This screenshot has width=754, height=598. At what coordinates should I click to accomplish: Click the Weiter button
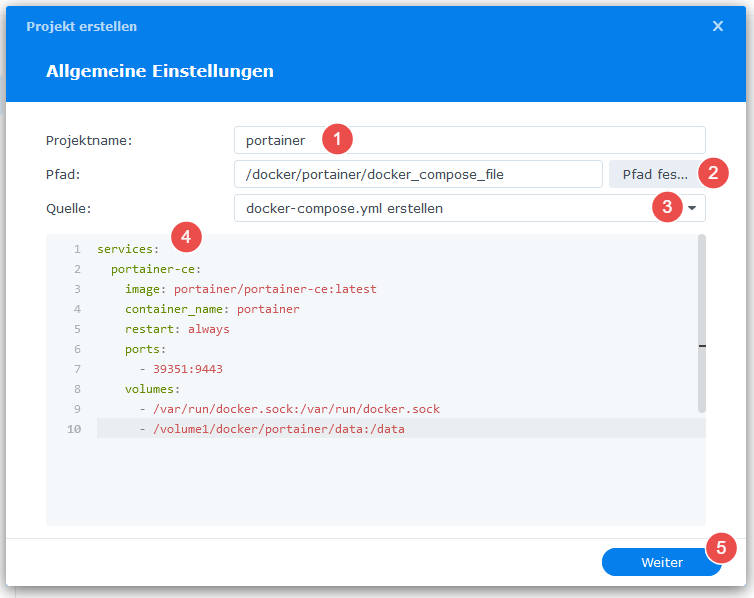click(x=662, y=562)
